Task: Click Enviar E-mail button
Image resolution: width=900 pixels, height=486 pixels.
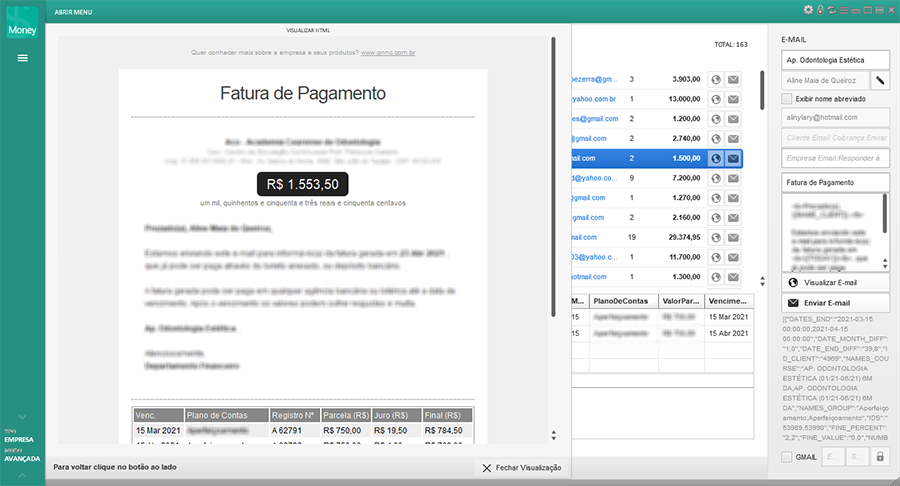Action: tap(835, 303)
